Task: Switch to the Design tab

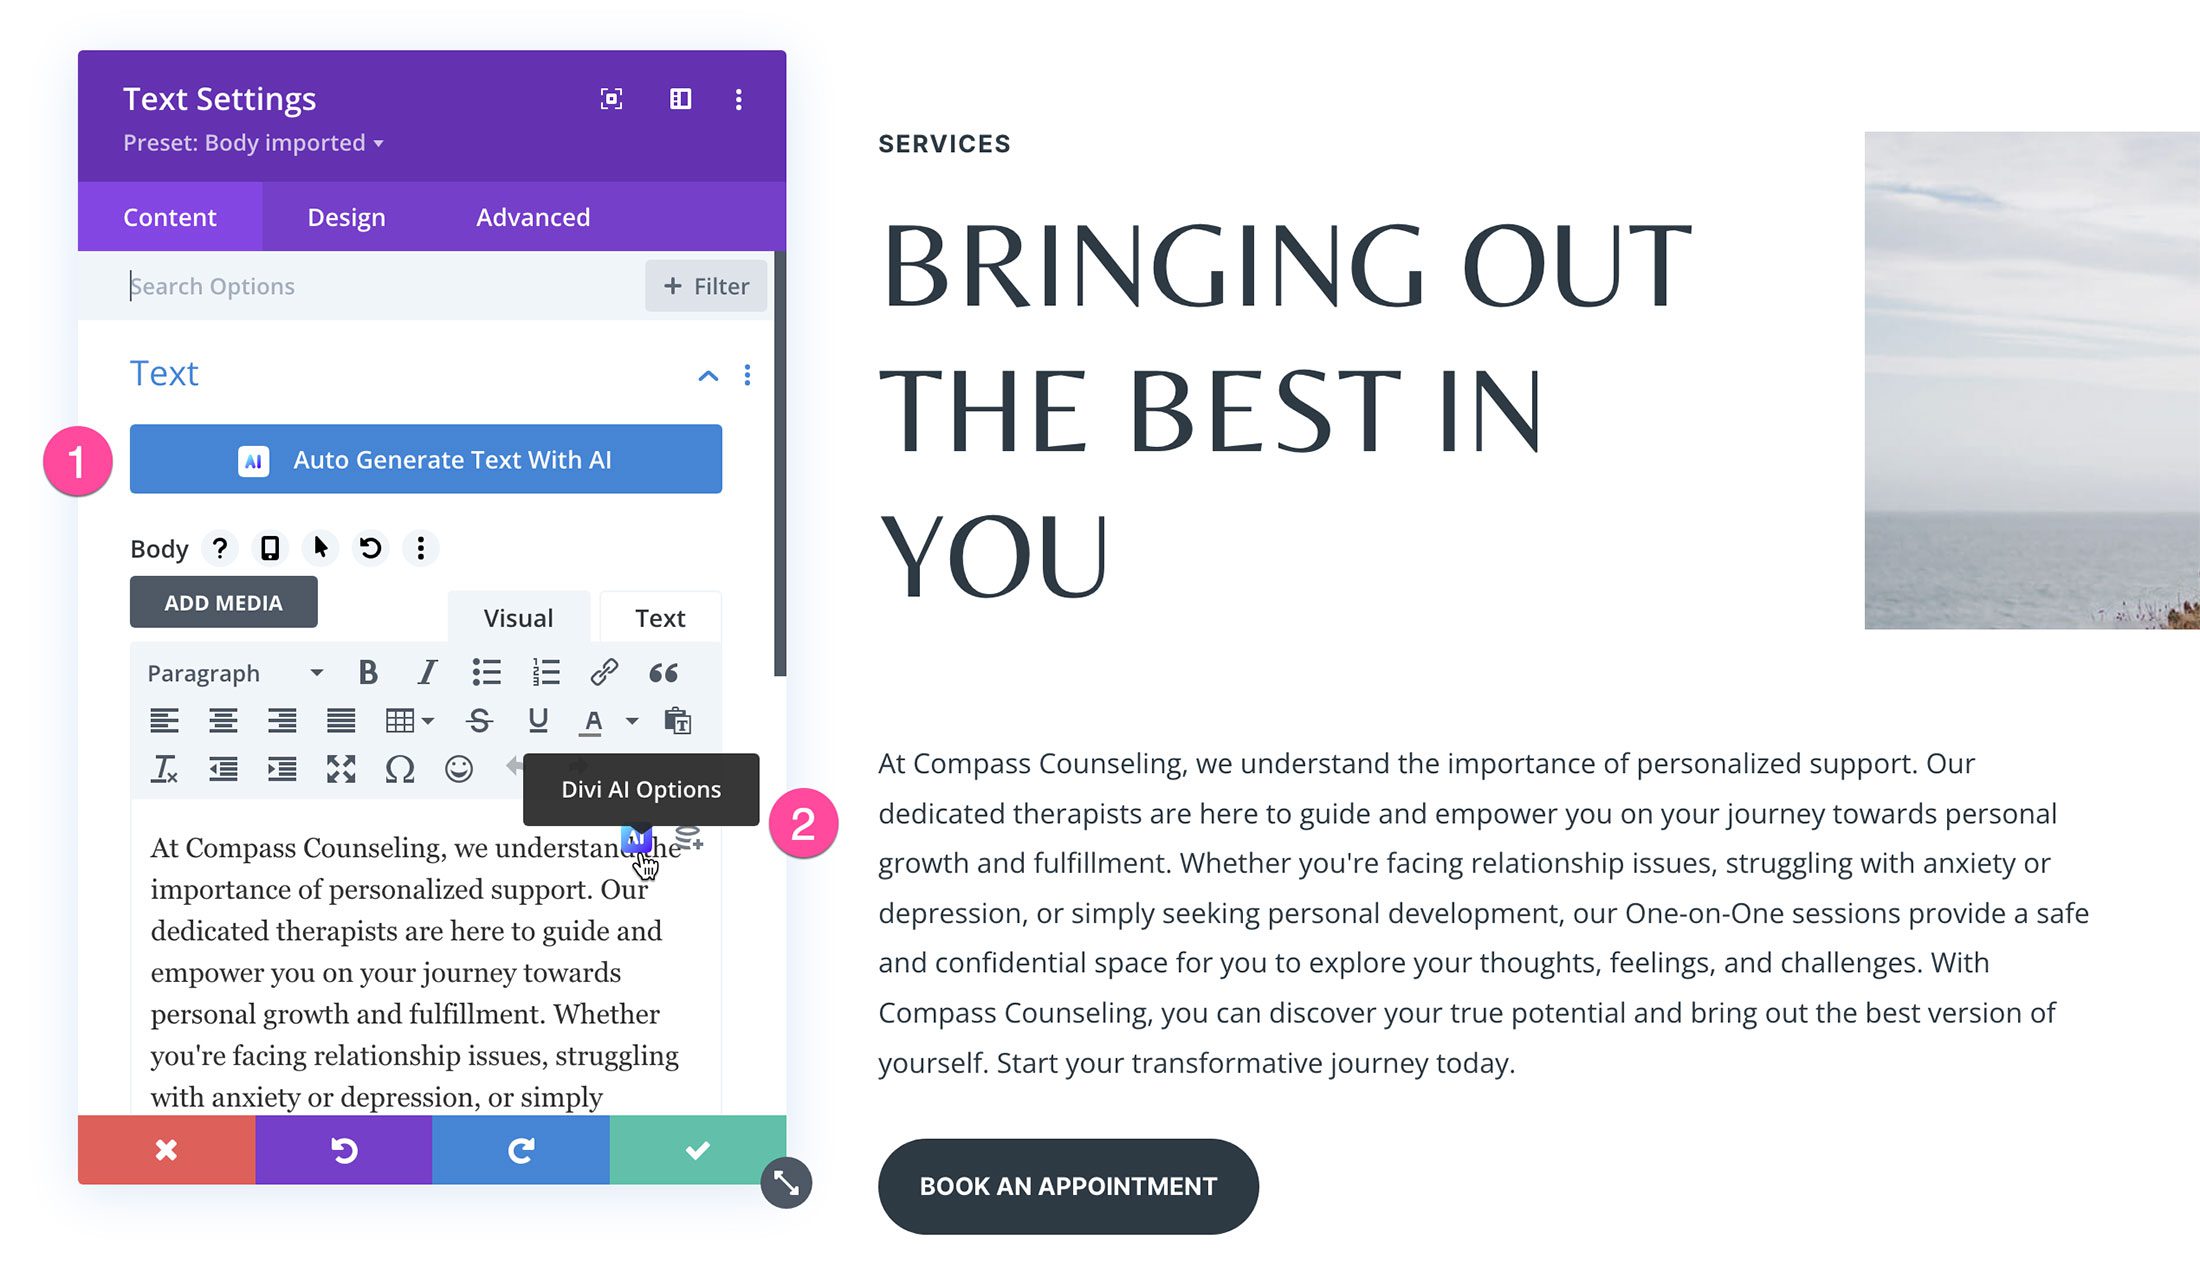Action: point(347,216)
